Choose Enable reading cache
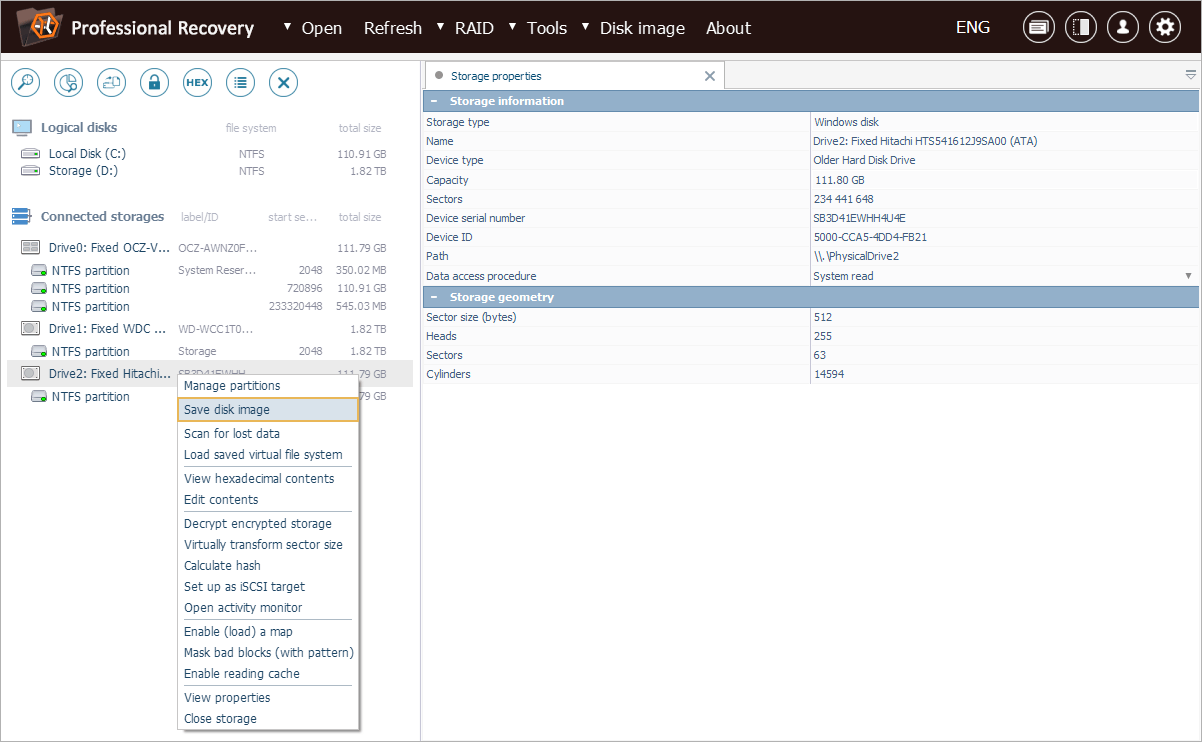This screenshot has width=1202, height=742. pos(268,674)
